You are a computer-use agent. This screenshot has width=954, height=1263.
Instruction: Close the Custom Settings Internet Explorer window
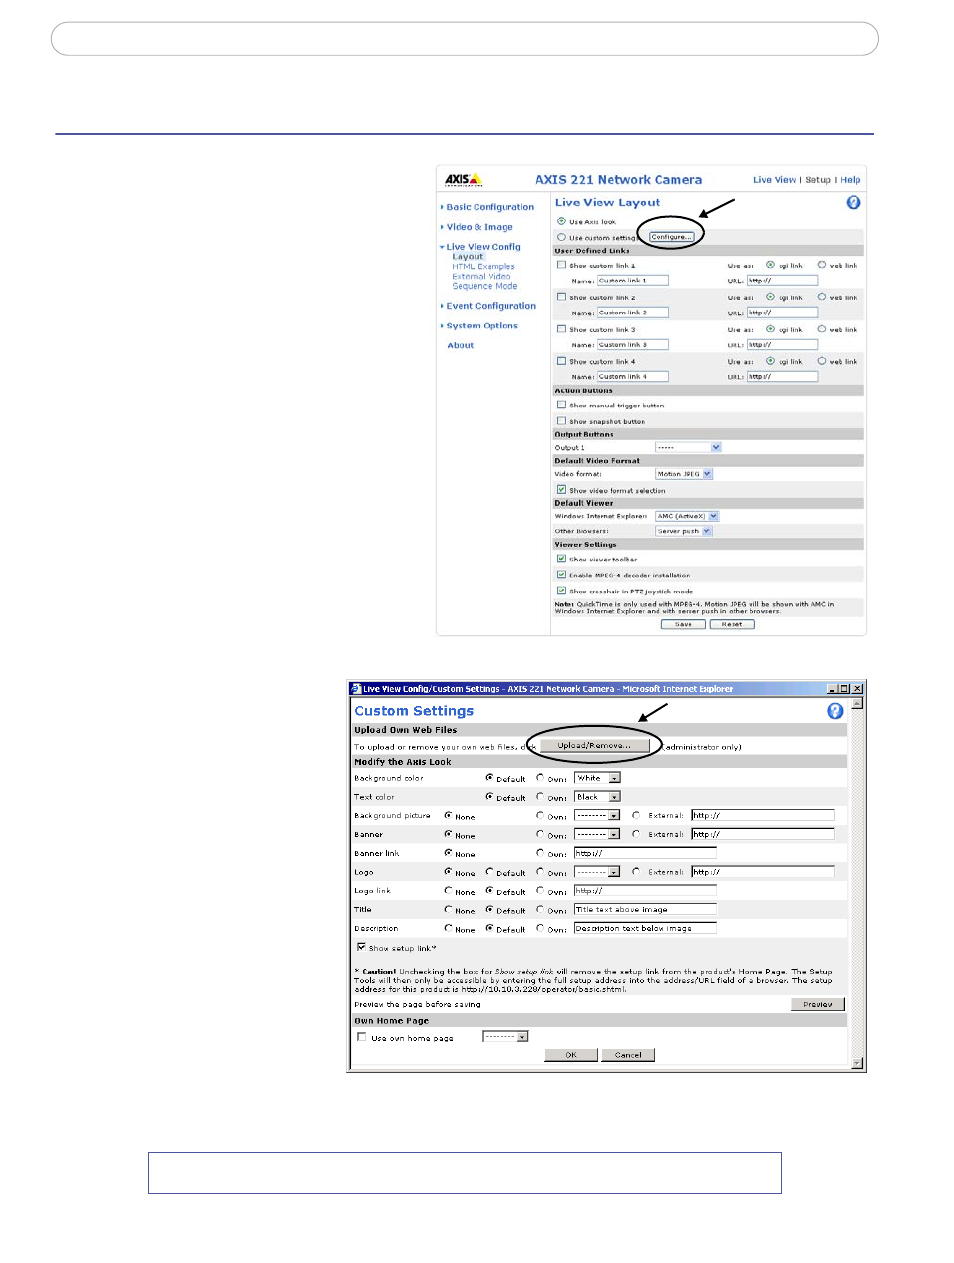(857, 689)
